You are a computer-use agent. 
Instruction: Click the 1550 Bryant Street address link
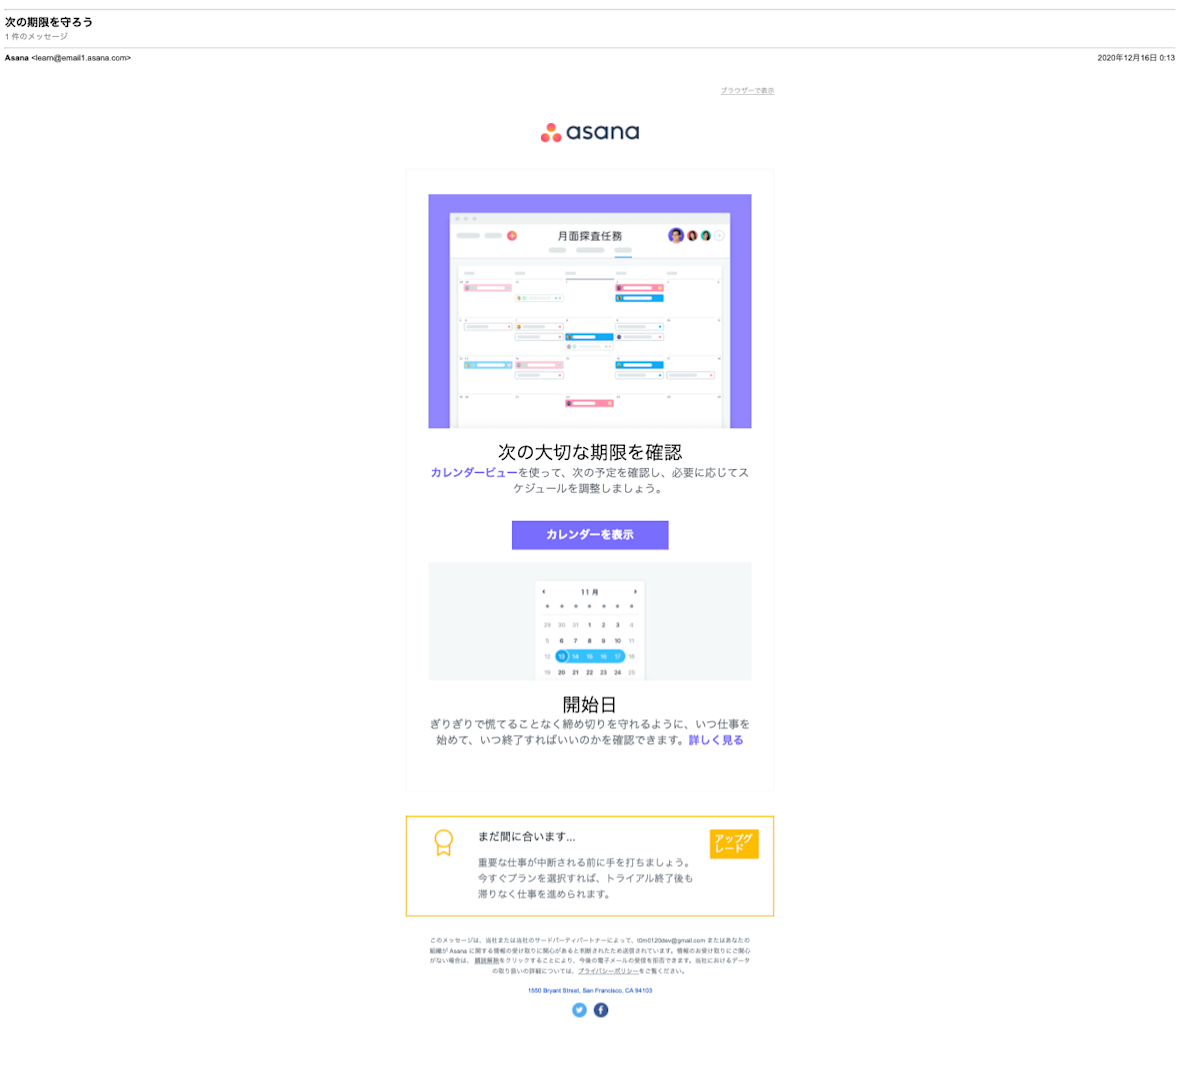(590, 991)
